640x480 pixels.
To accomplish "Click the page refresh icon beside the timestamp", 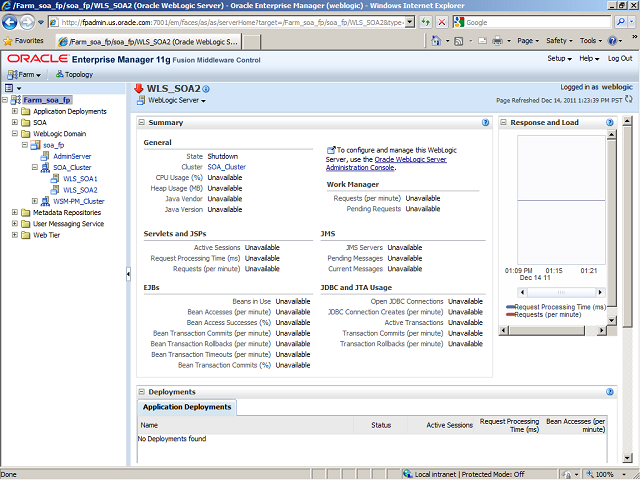I will pos(631,100).
